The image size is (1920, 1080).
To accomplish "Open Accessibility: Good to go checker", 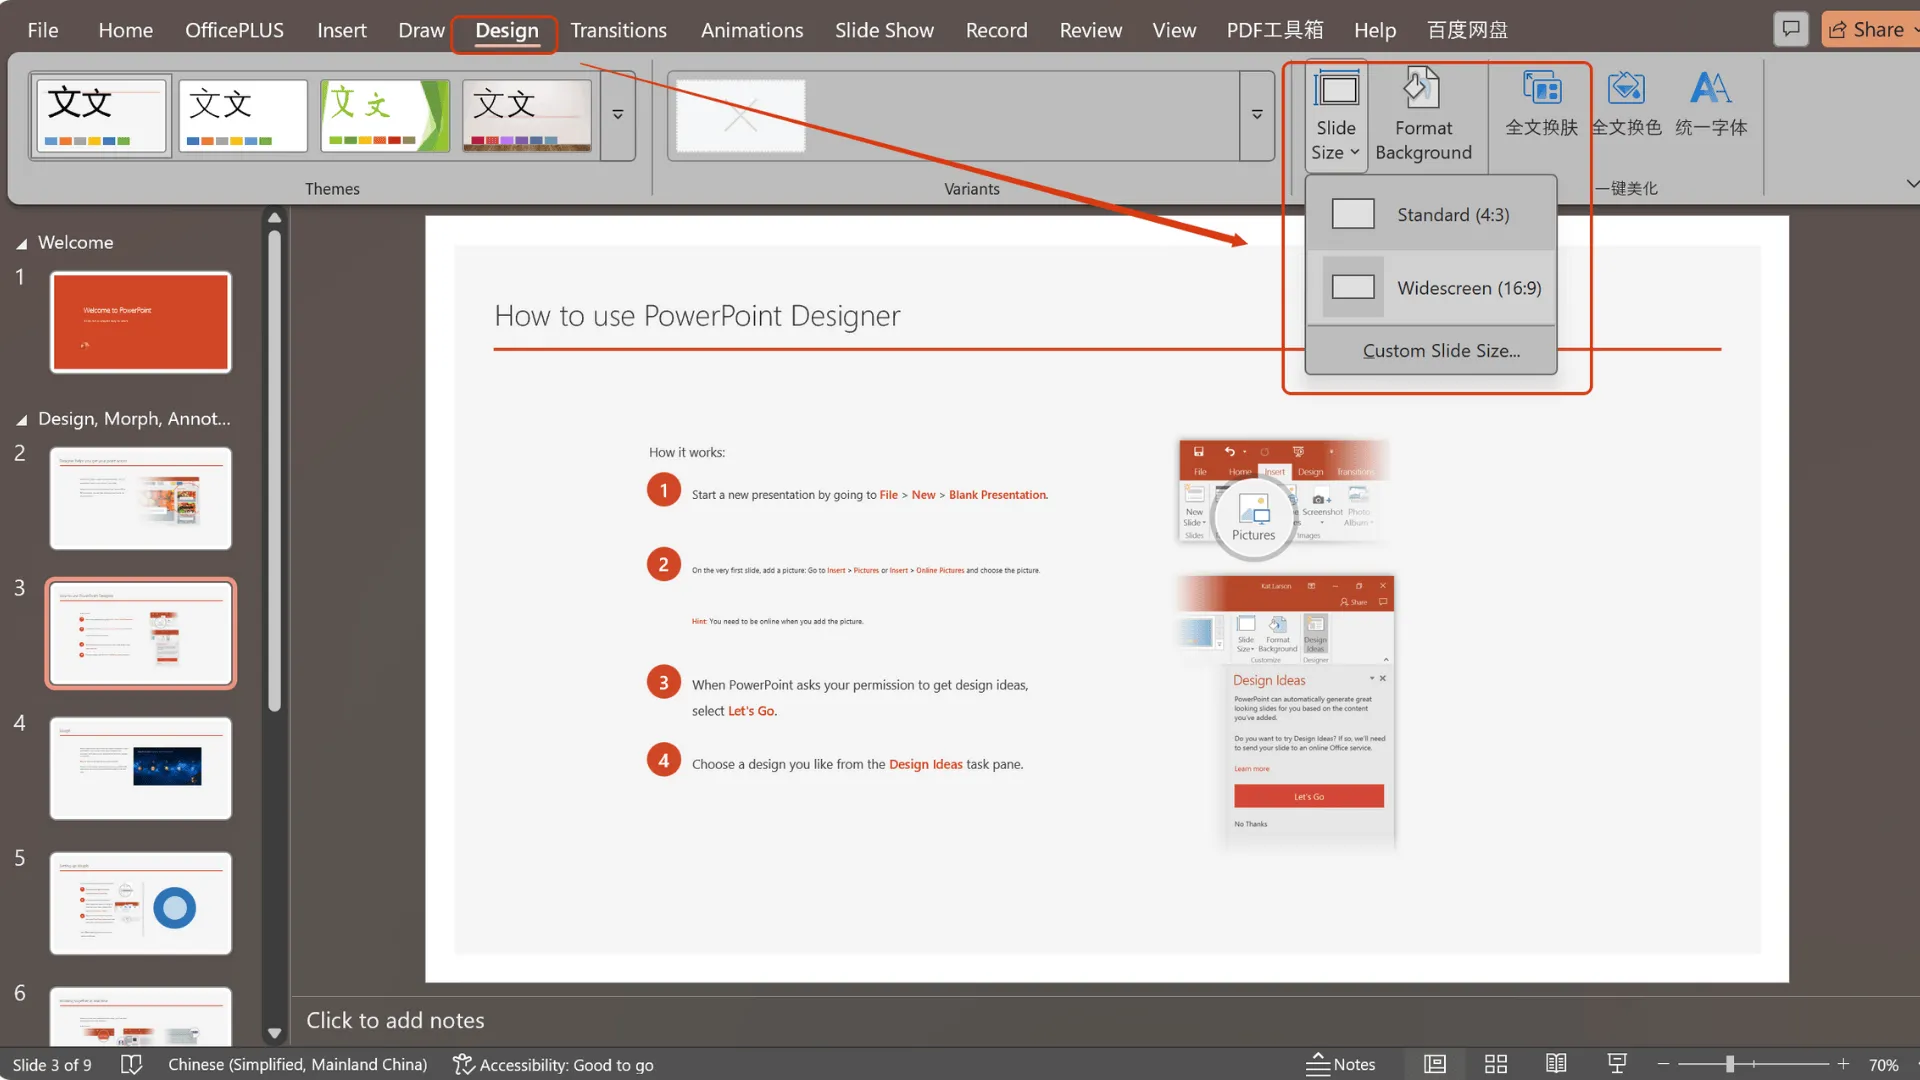I will pyautogui.click(x=553, y=1065).
